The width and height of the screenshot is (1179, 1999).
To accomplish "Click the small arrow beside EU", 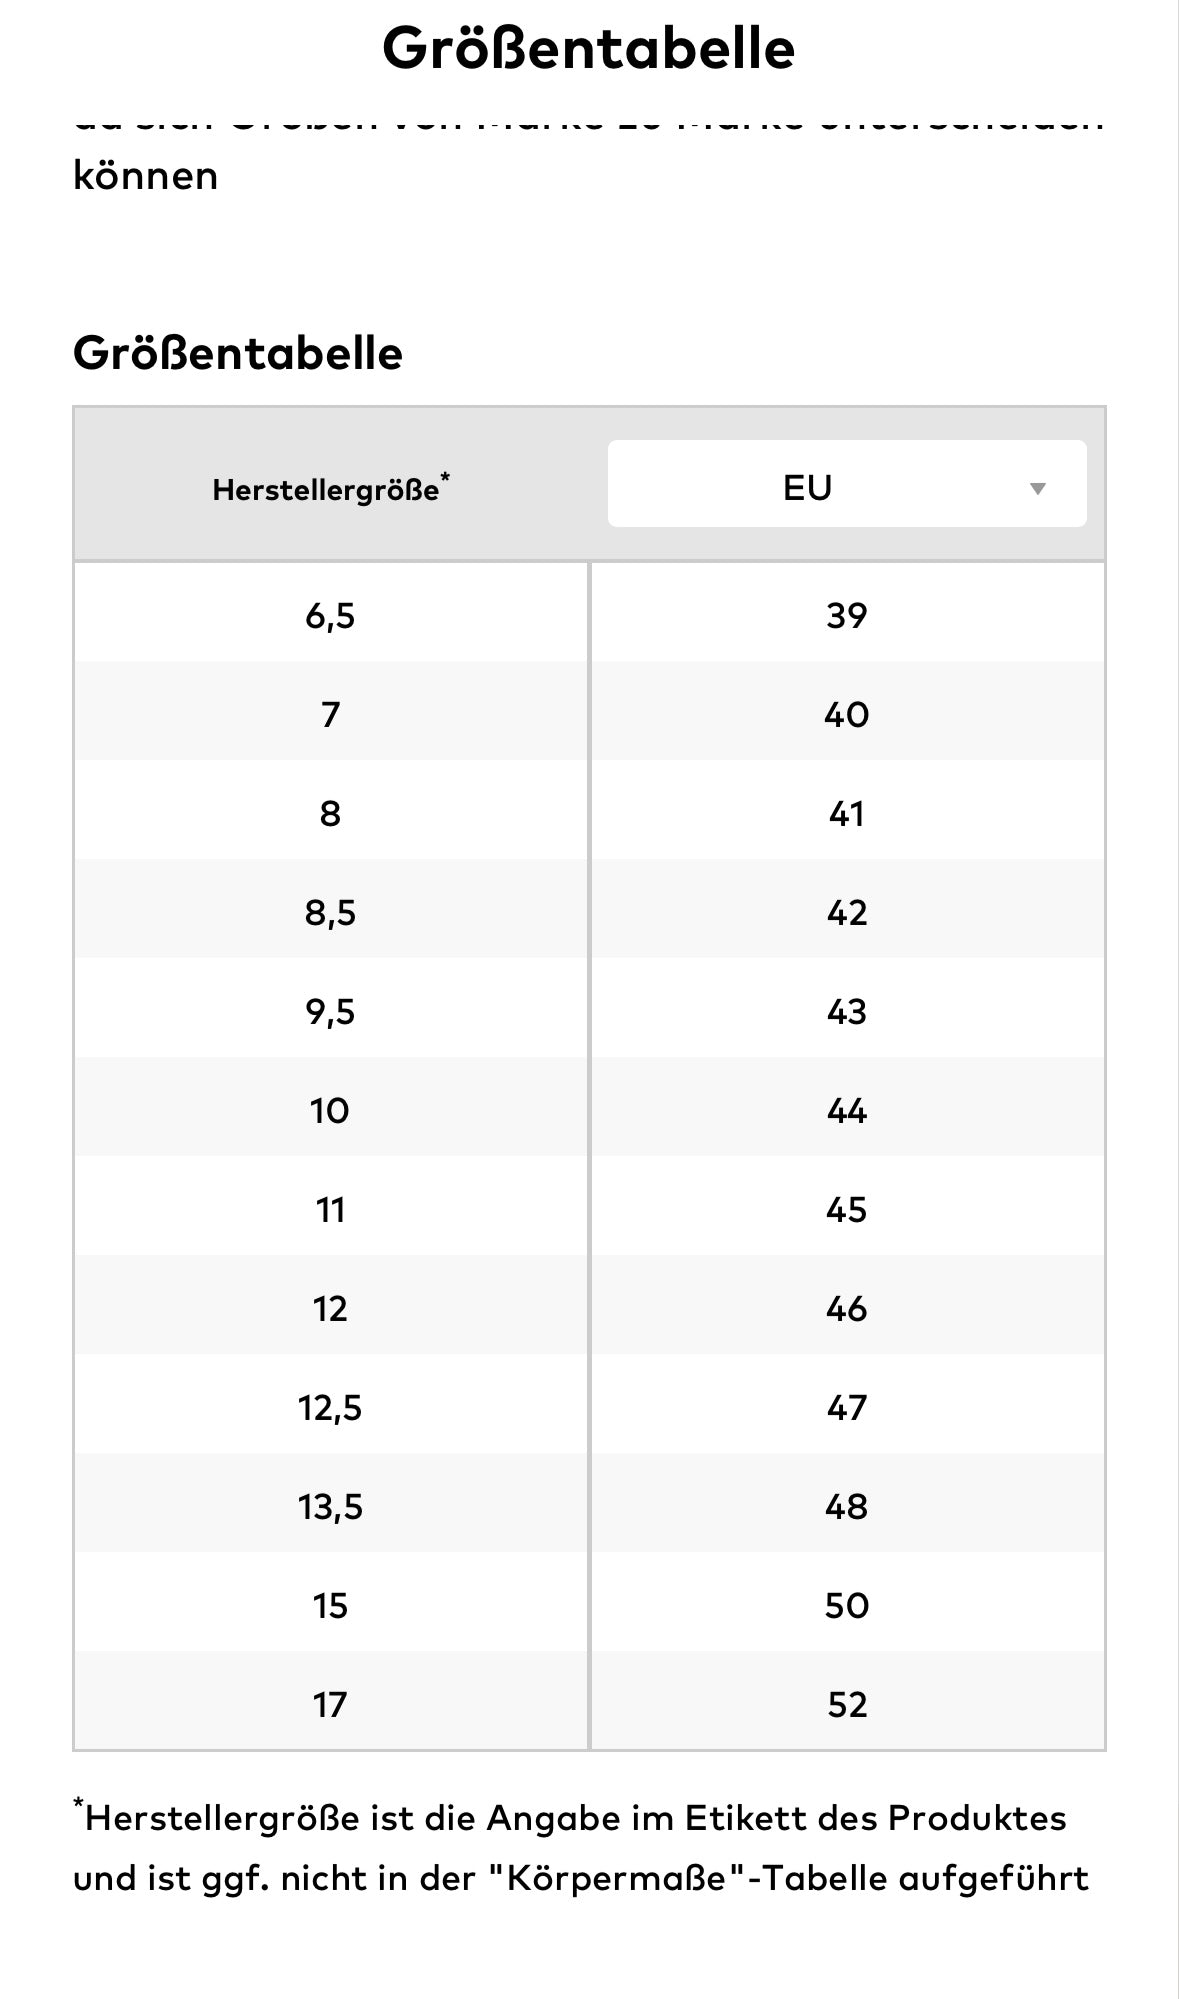I will 1037,488.
